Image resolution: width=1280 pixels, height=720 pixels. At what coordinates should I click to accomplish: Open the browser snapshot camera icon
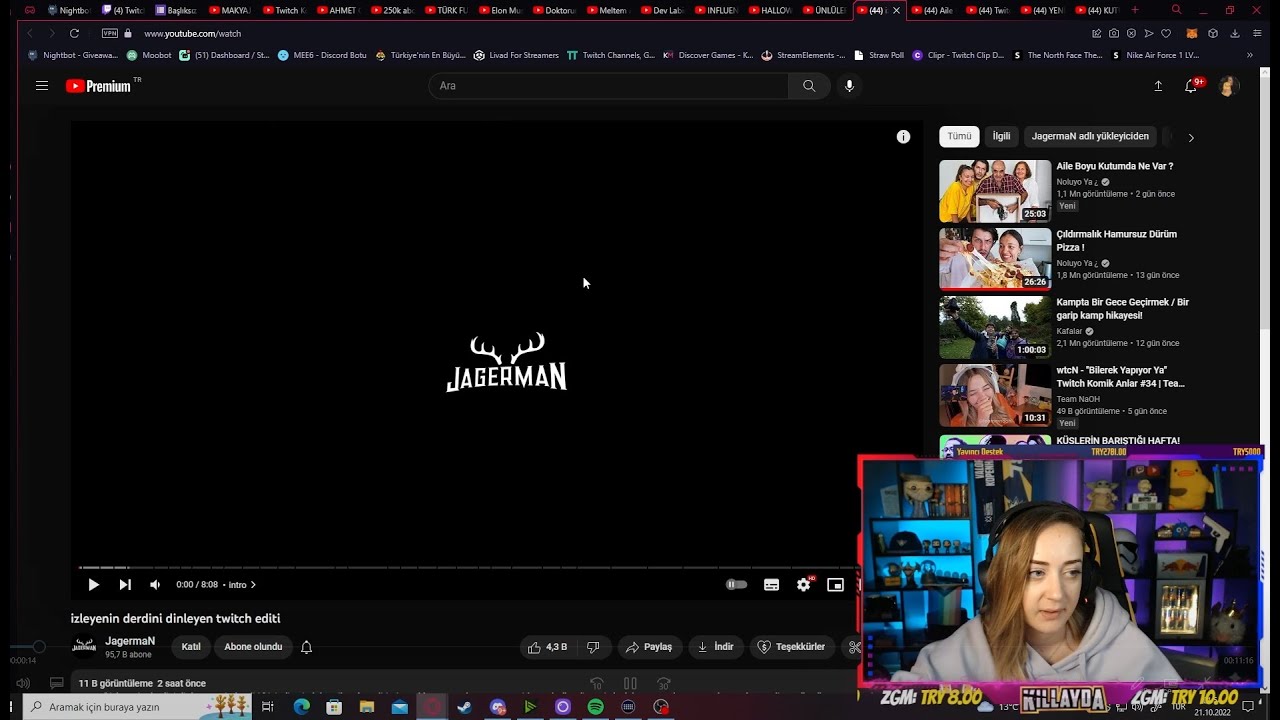point(1114,33)
